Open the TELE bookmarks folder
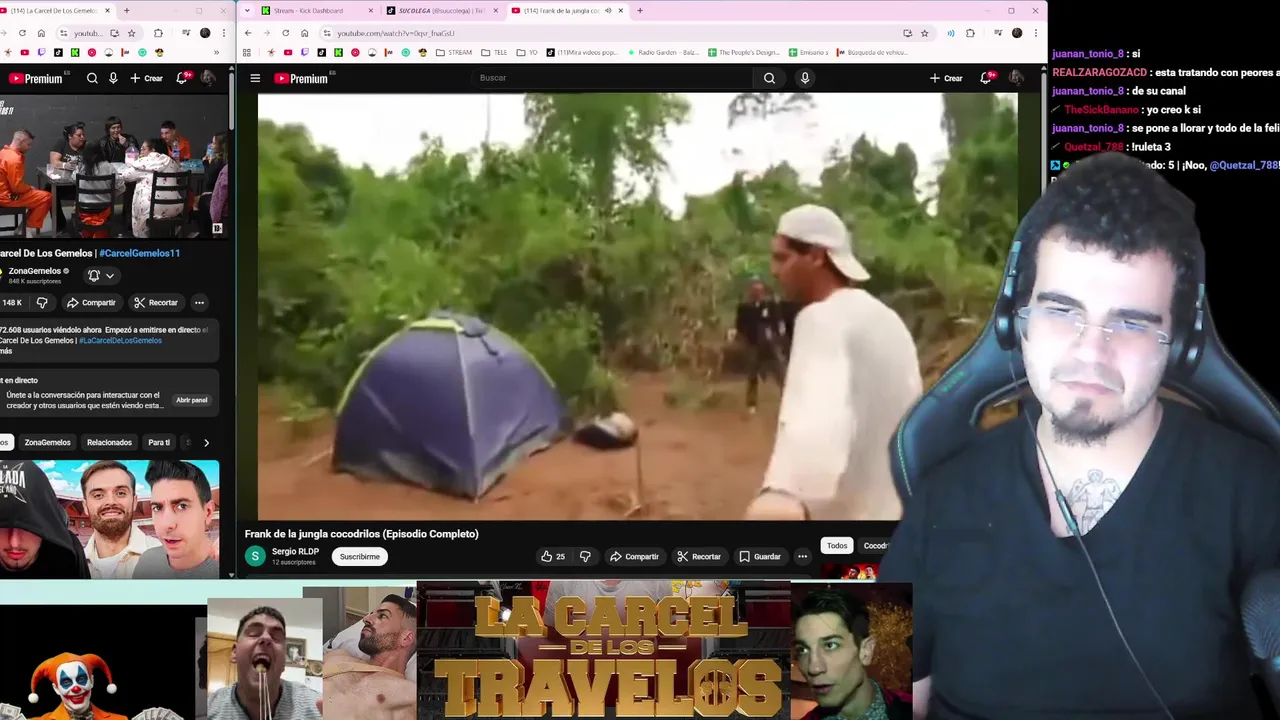The image size is (1280, 720). click(x=494, y=52)
